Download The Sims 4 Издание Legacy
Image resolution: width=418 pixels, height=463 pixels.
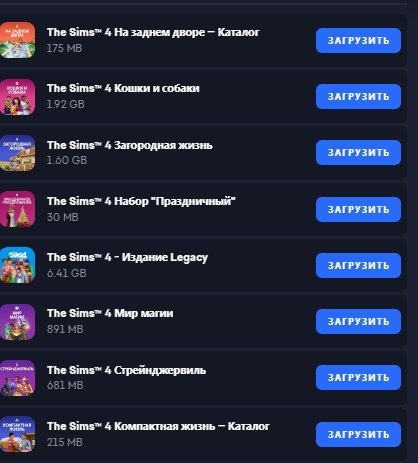[x=358, y=265]
